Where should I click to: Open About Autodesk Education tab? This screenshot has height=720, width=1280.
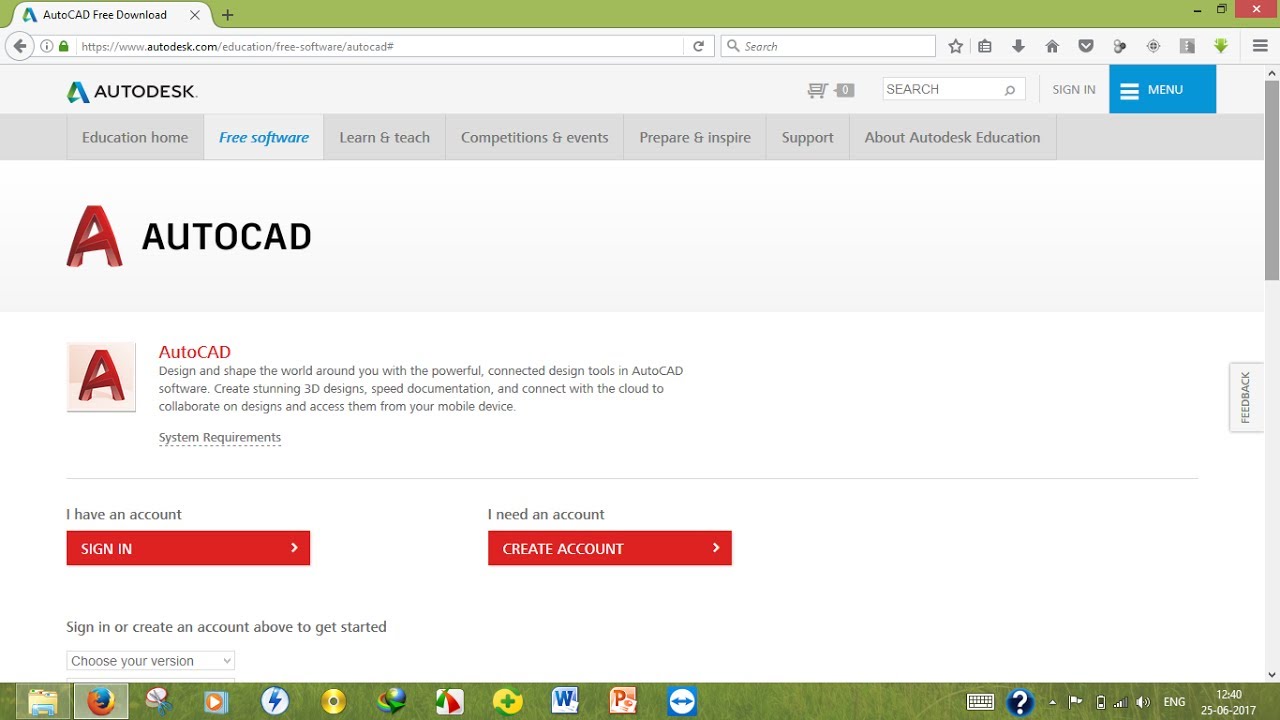(952, 137)
